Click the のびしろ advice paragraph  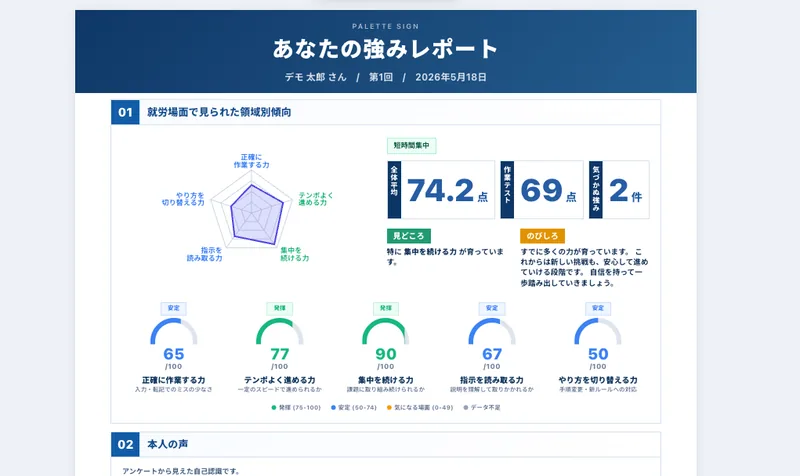tap(584, 267)
